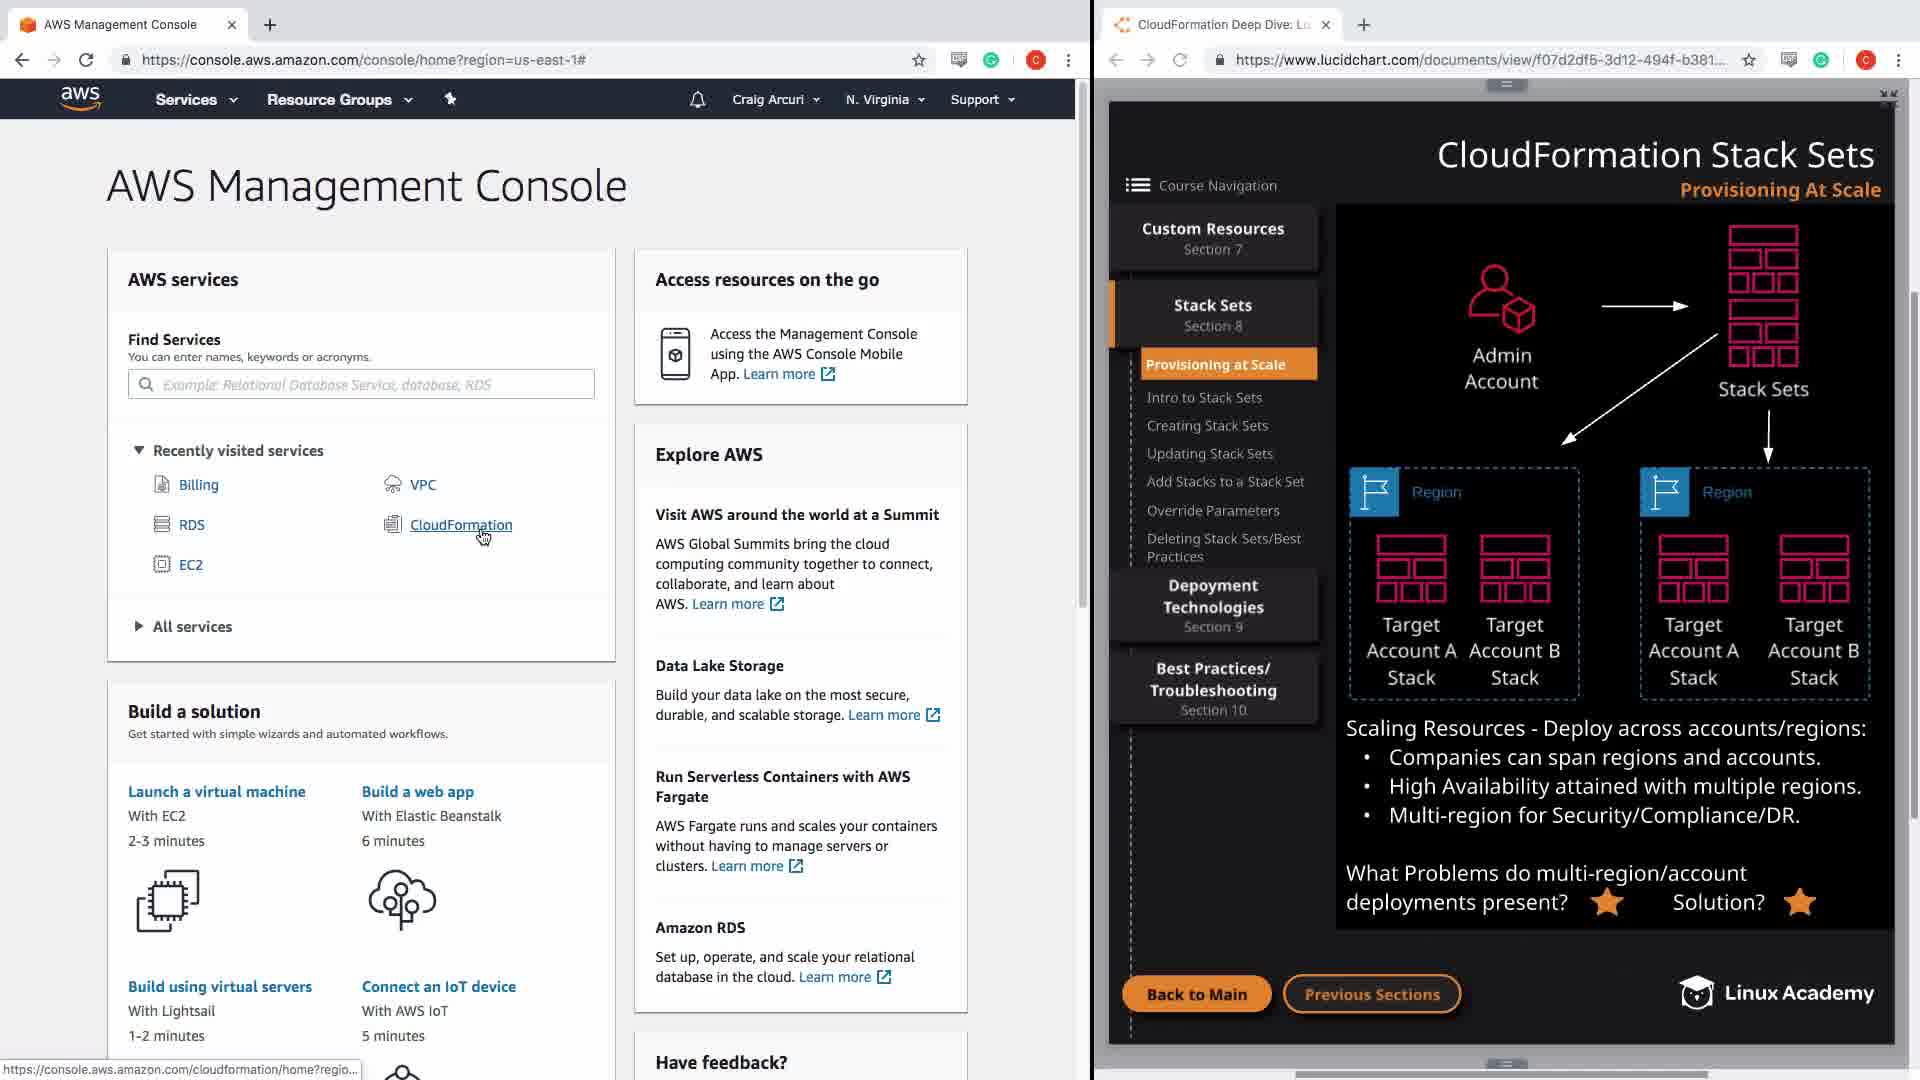The image size is (1920, 1080).
Task: Collapse Recently visited services list
Action: (139, 450)
